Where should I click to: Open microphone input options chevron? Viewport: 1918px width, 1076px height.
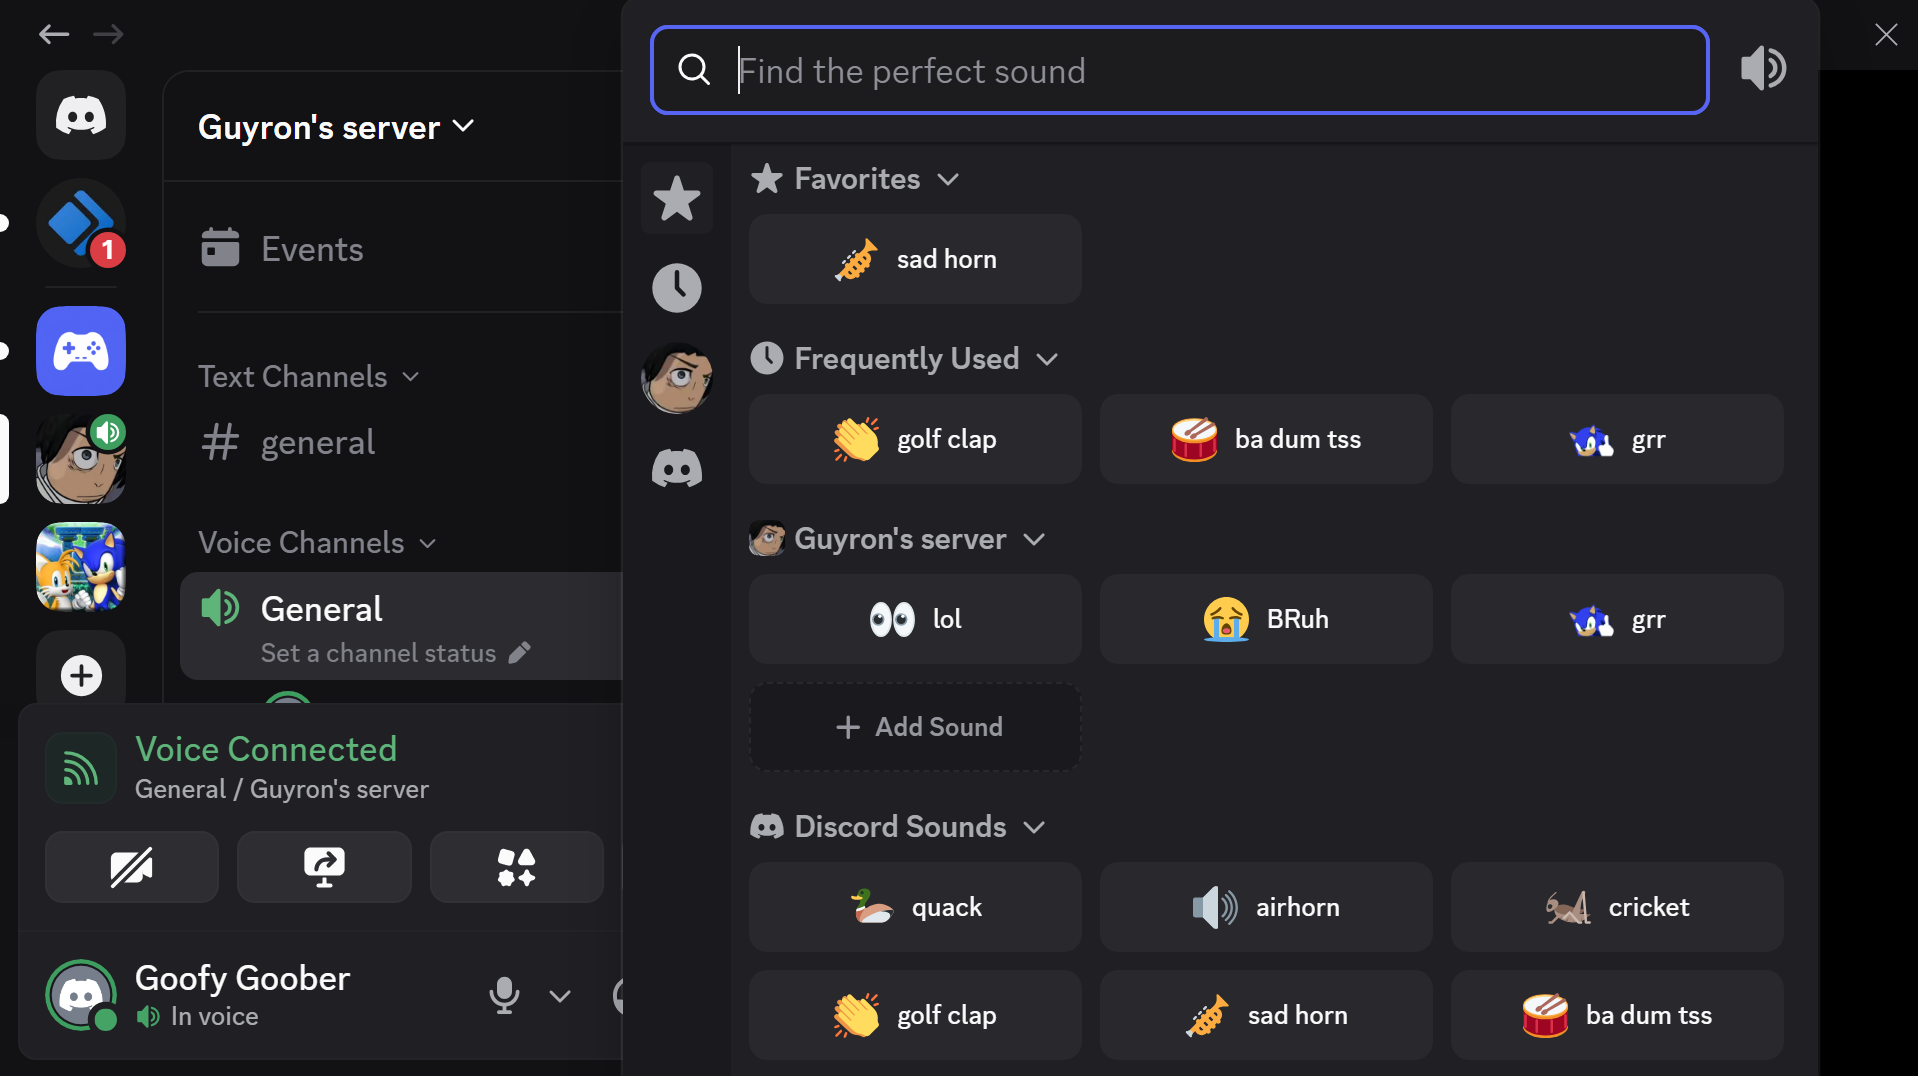pyautogui.click(x=560, y=996)
